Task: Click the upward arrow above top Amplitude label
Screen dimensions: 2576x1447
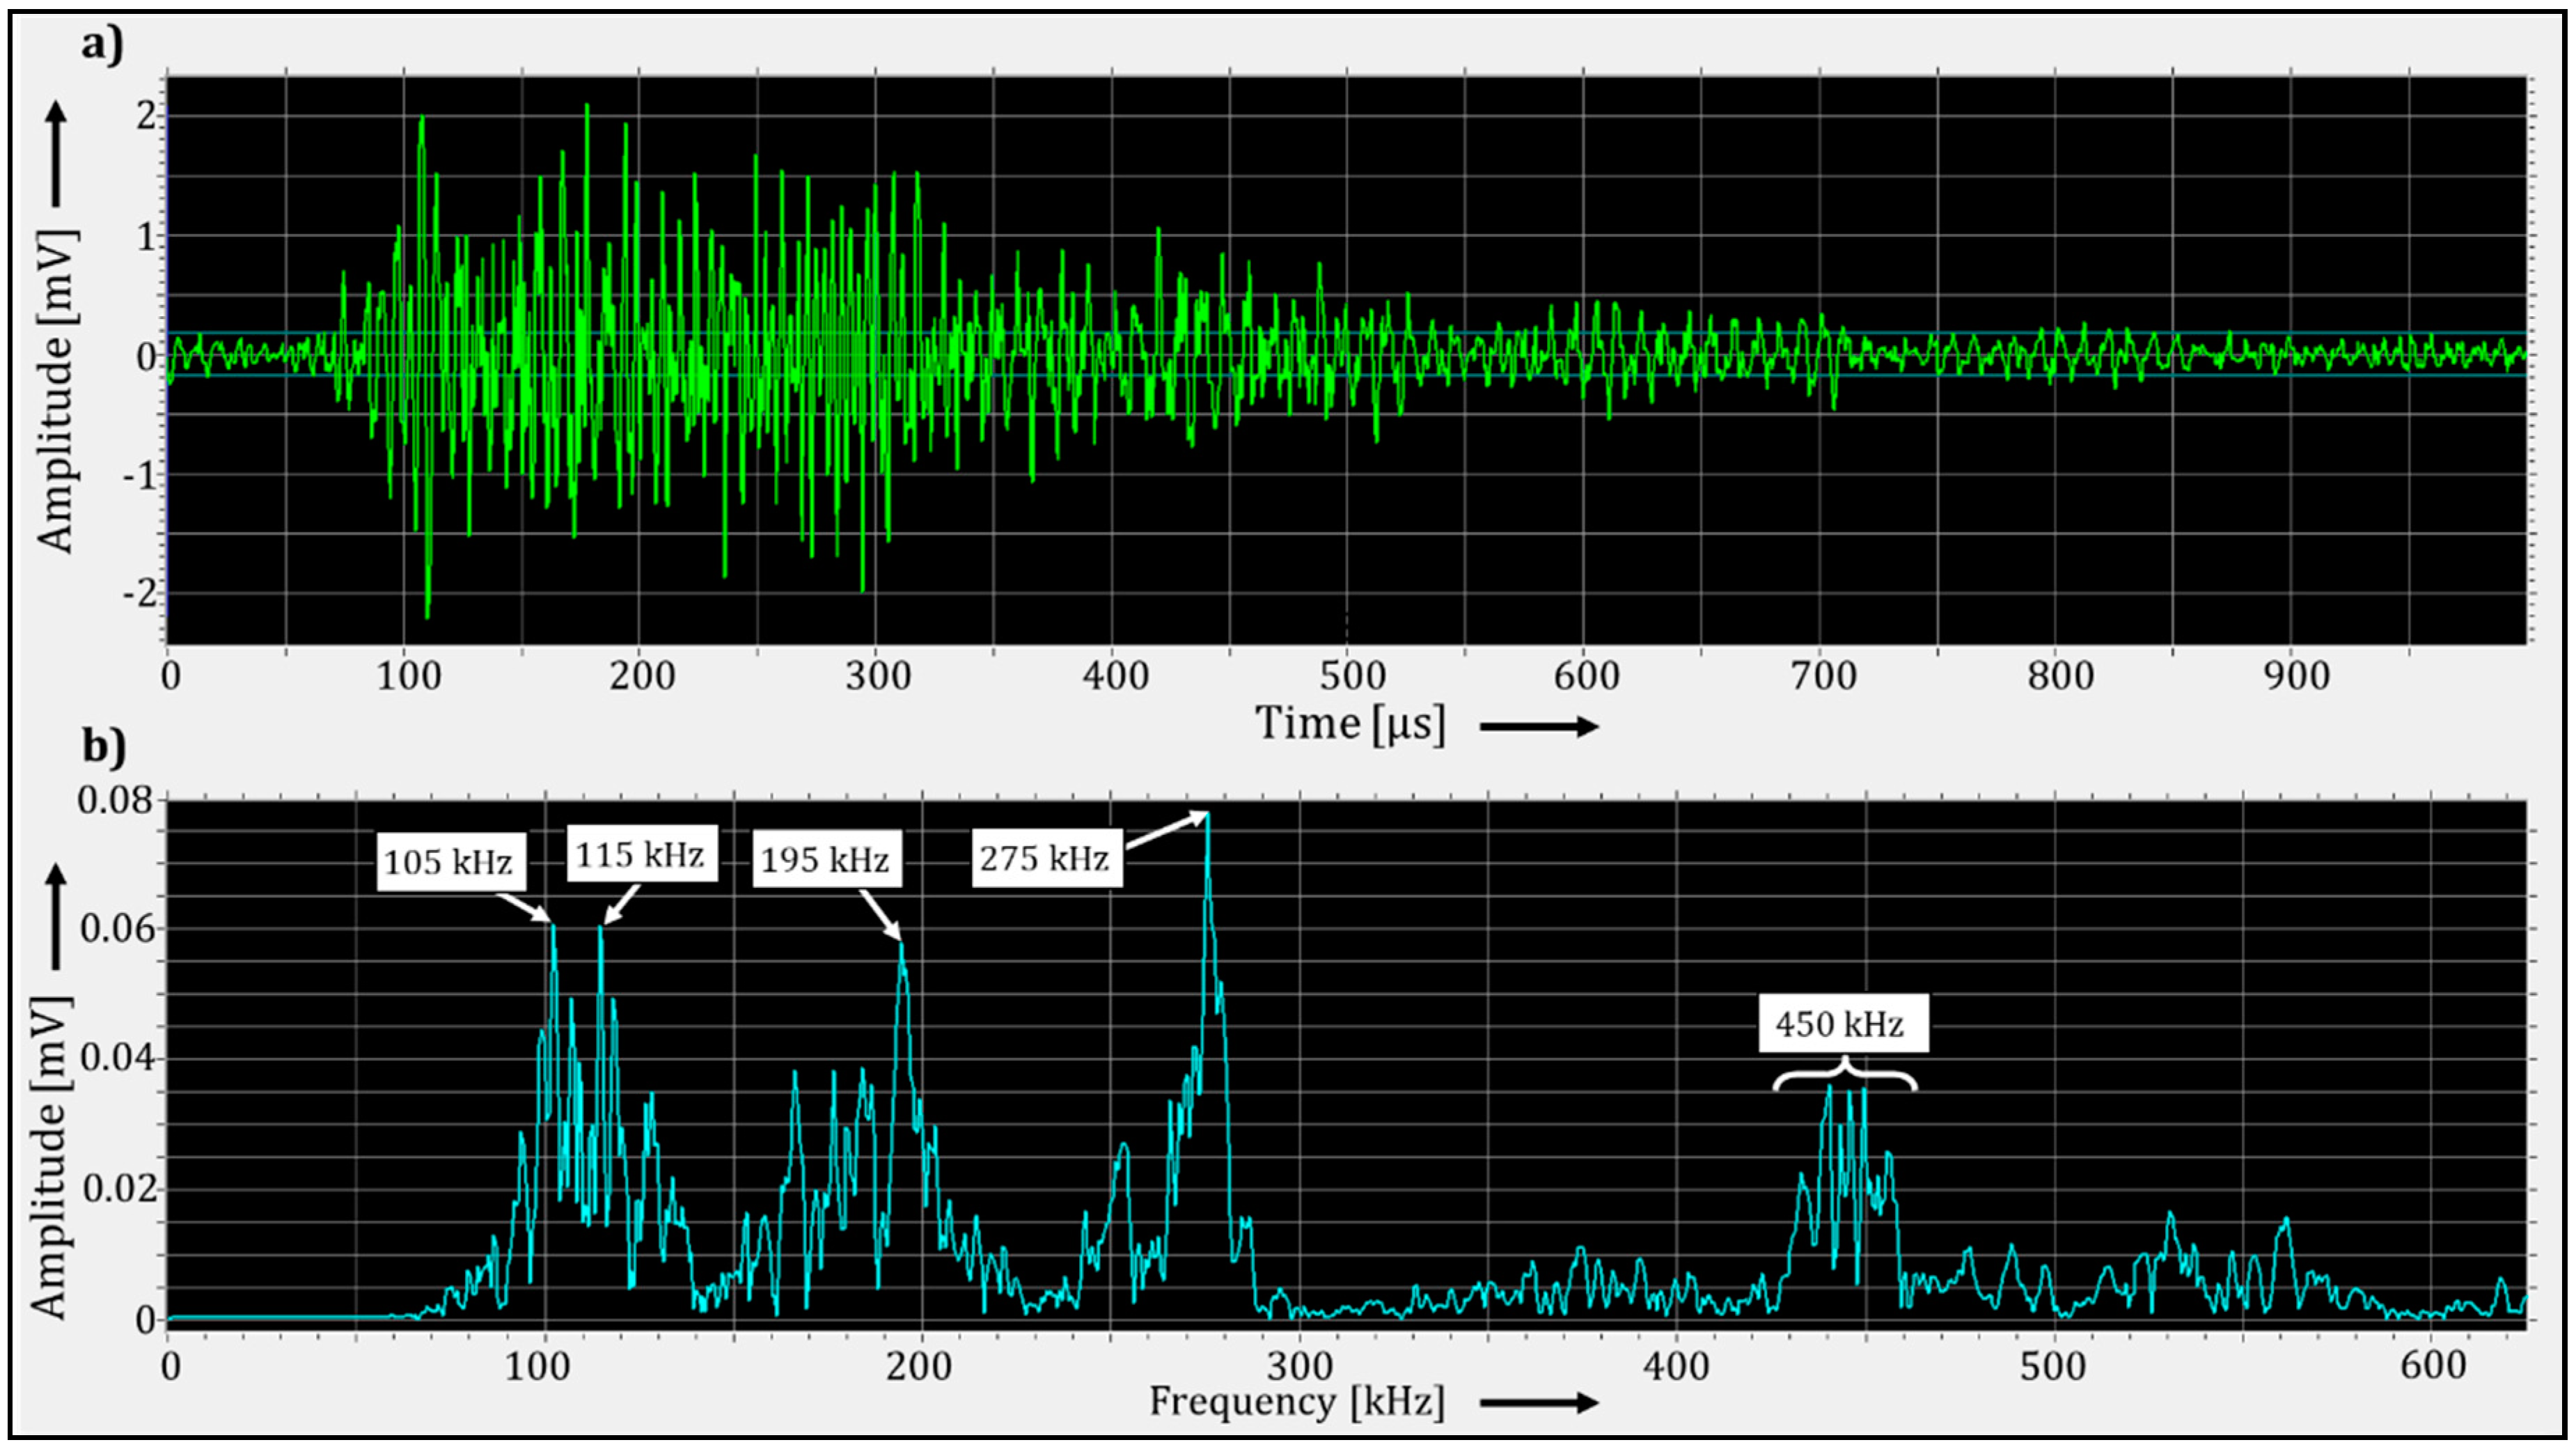Action: coord(57,153)
